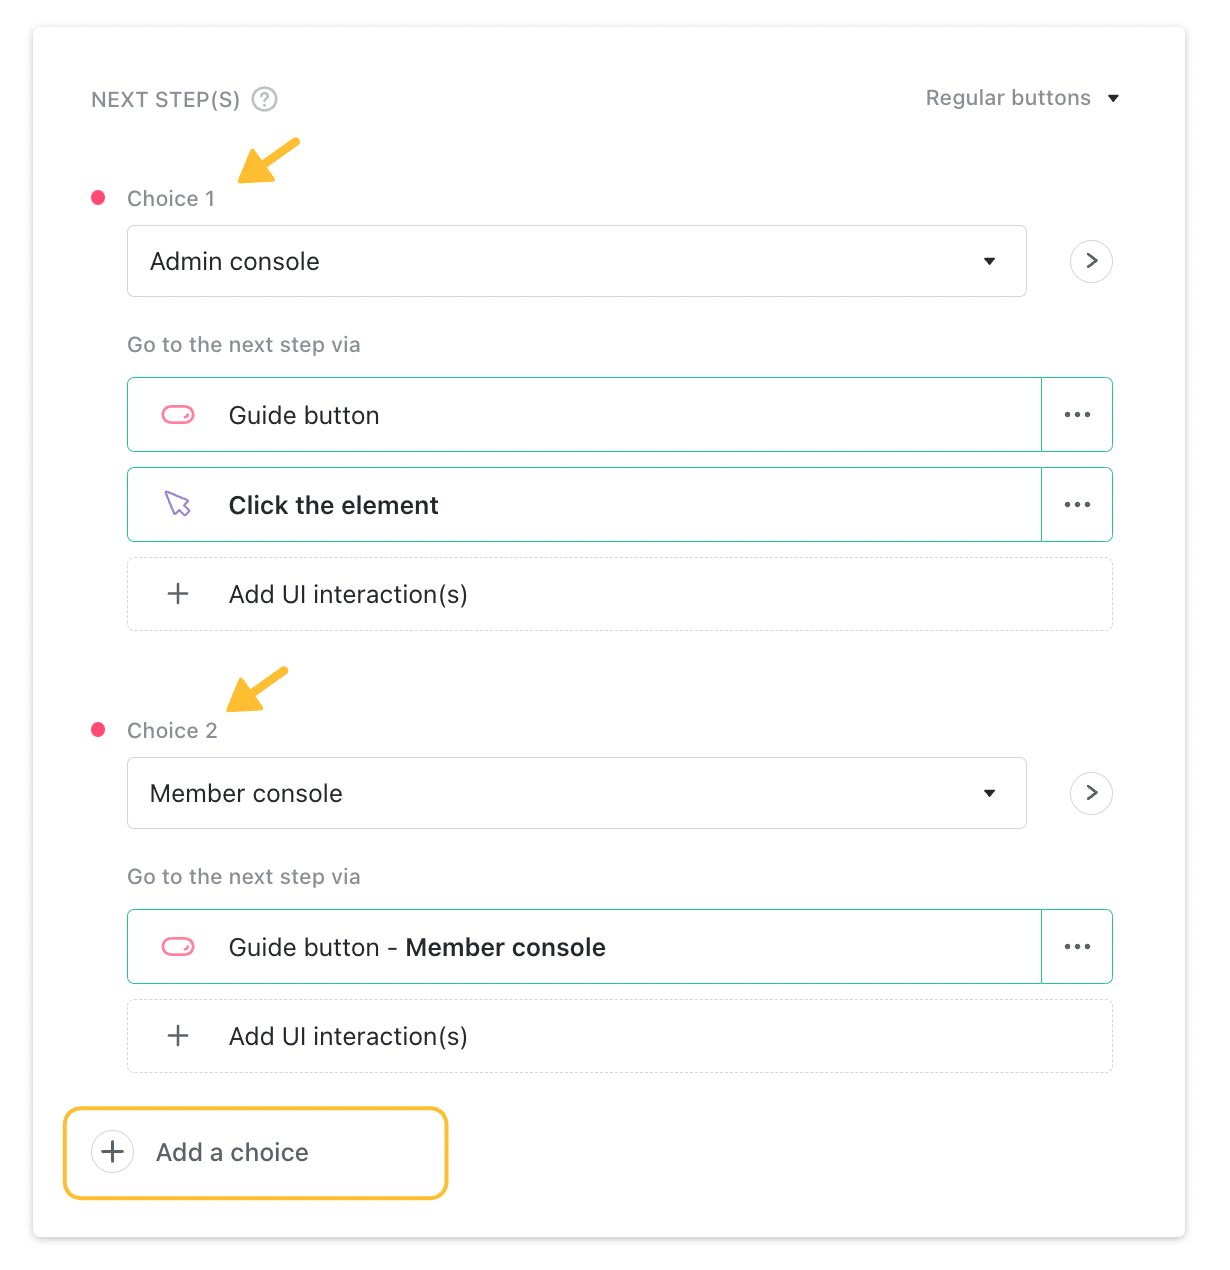
Task: Click the help icon next to NEXT STEP(S)
Action: (x=264, y=99)
